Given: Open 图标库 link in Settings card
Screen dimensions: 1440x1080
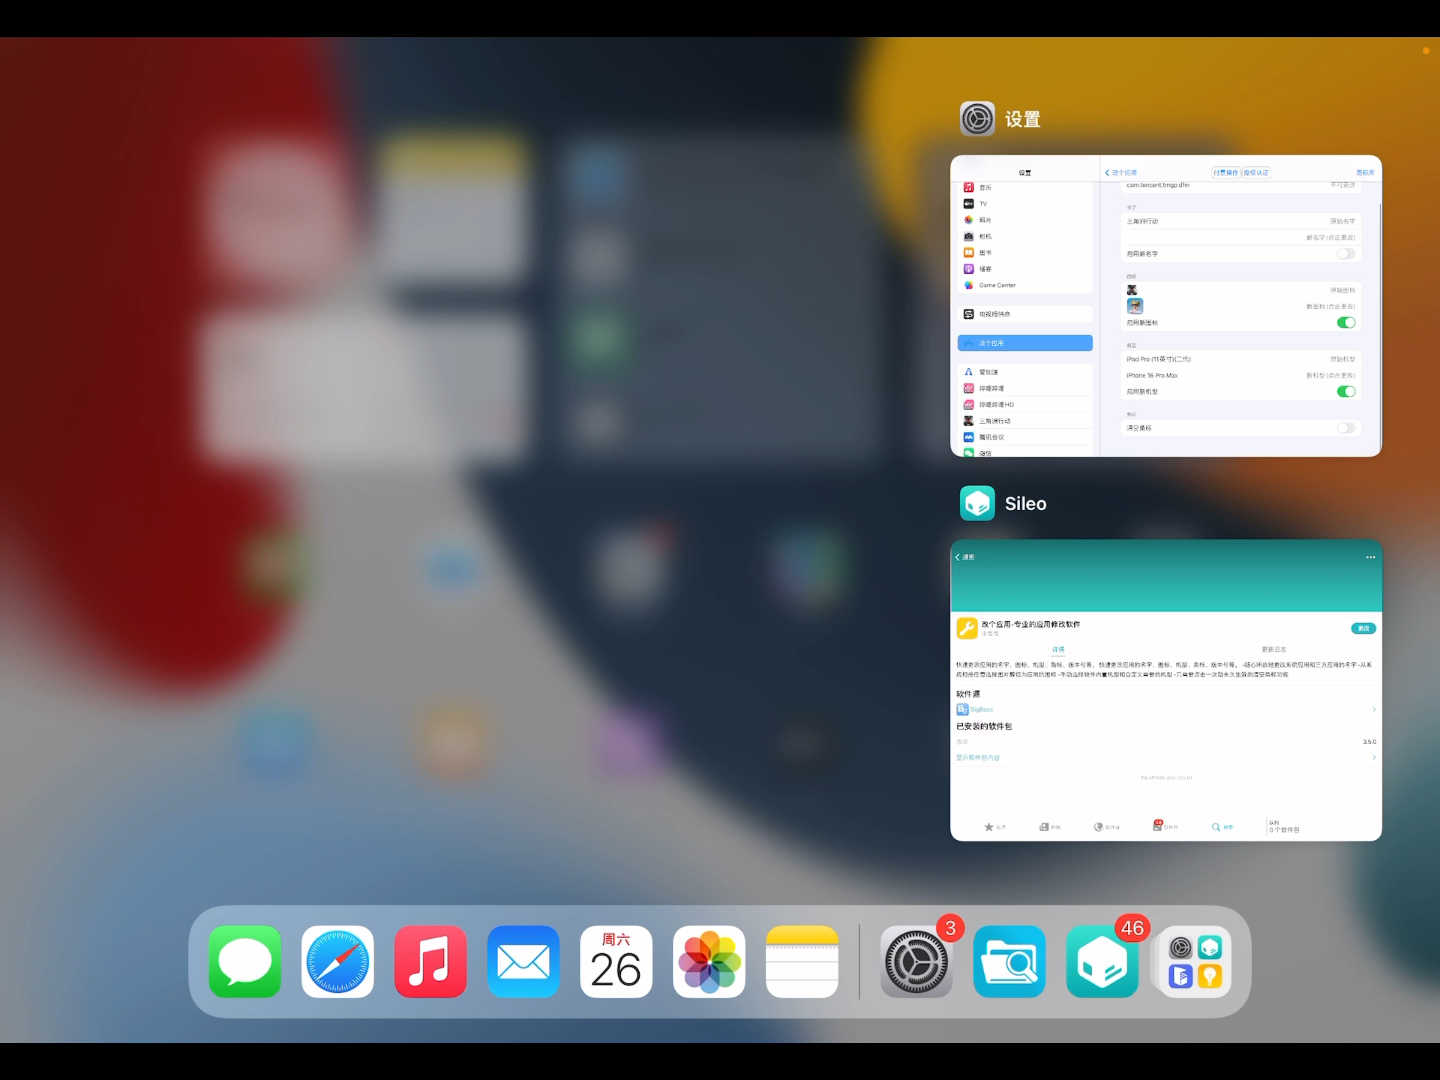Looking at the screenshot, I should [x=1365, y=173].
